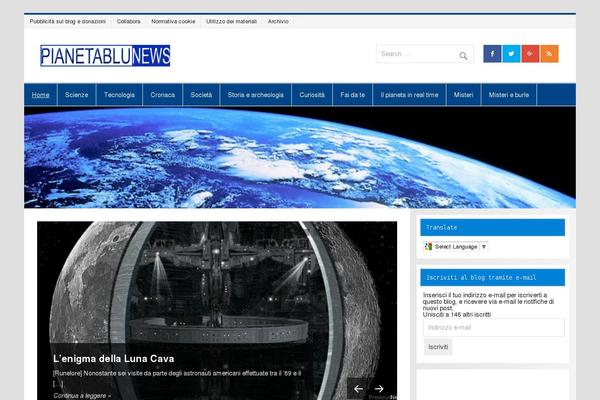Screen dimensions: 600x400
Task: Open the Misteri e burle menu item
Action: point(509,95)
